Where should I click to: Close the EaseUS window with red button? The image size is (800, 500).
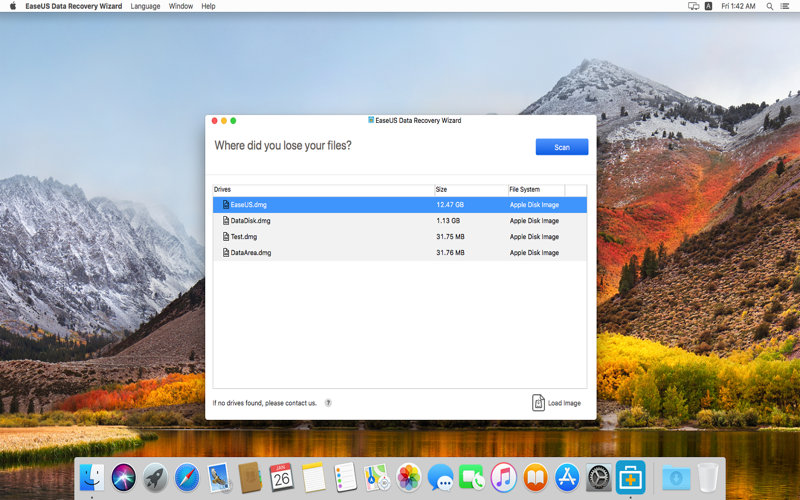pyautogui.click(x=214, y=121)
